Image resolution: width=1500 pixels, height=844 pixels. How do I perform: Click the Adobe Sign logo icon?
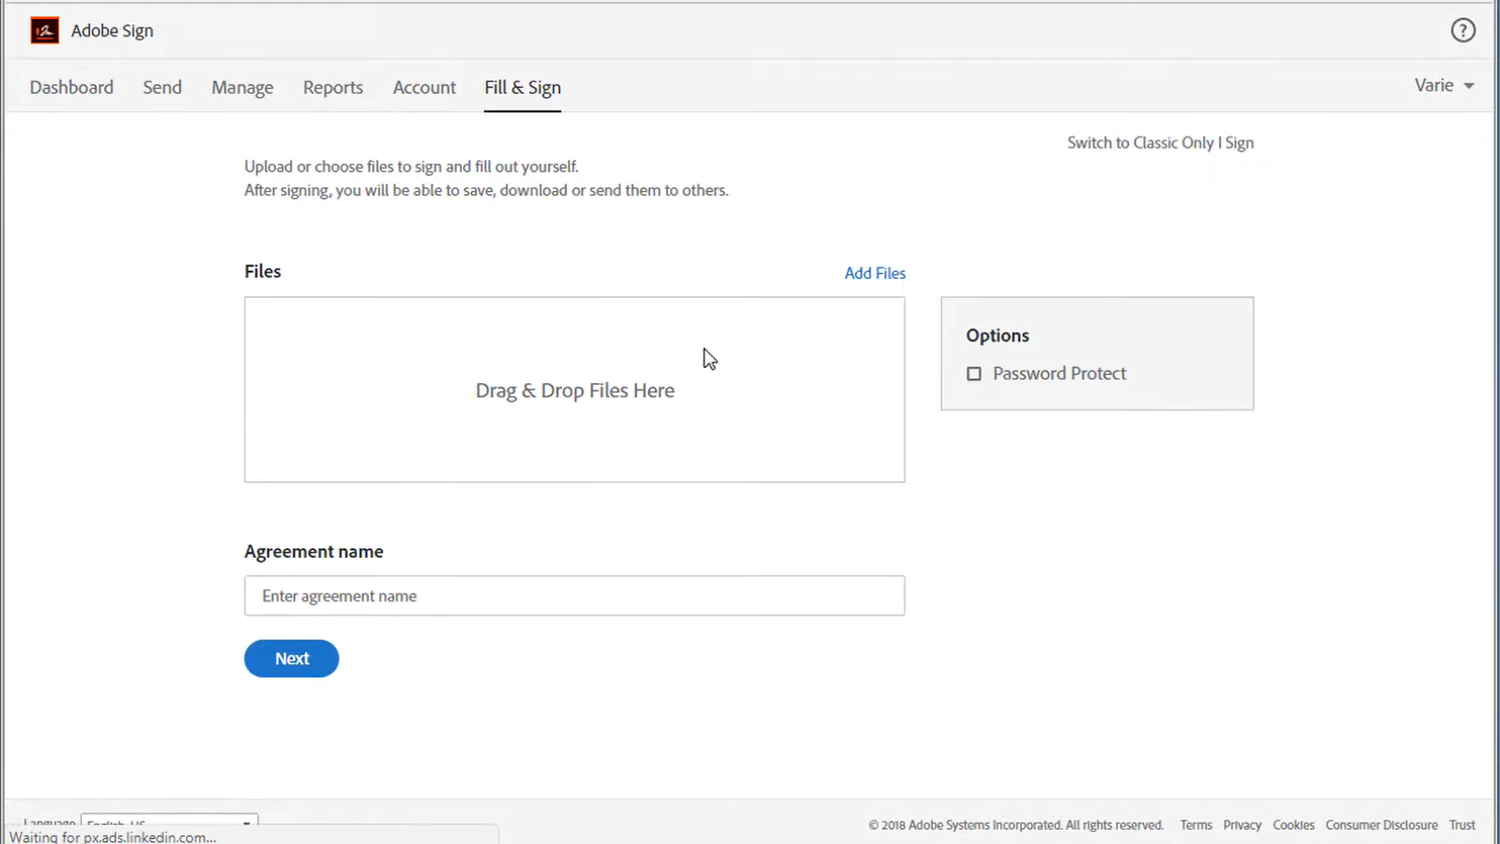click(x=45, y=31)
